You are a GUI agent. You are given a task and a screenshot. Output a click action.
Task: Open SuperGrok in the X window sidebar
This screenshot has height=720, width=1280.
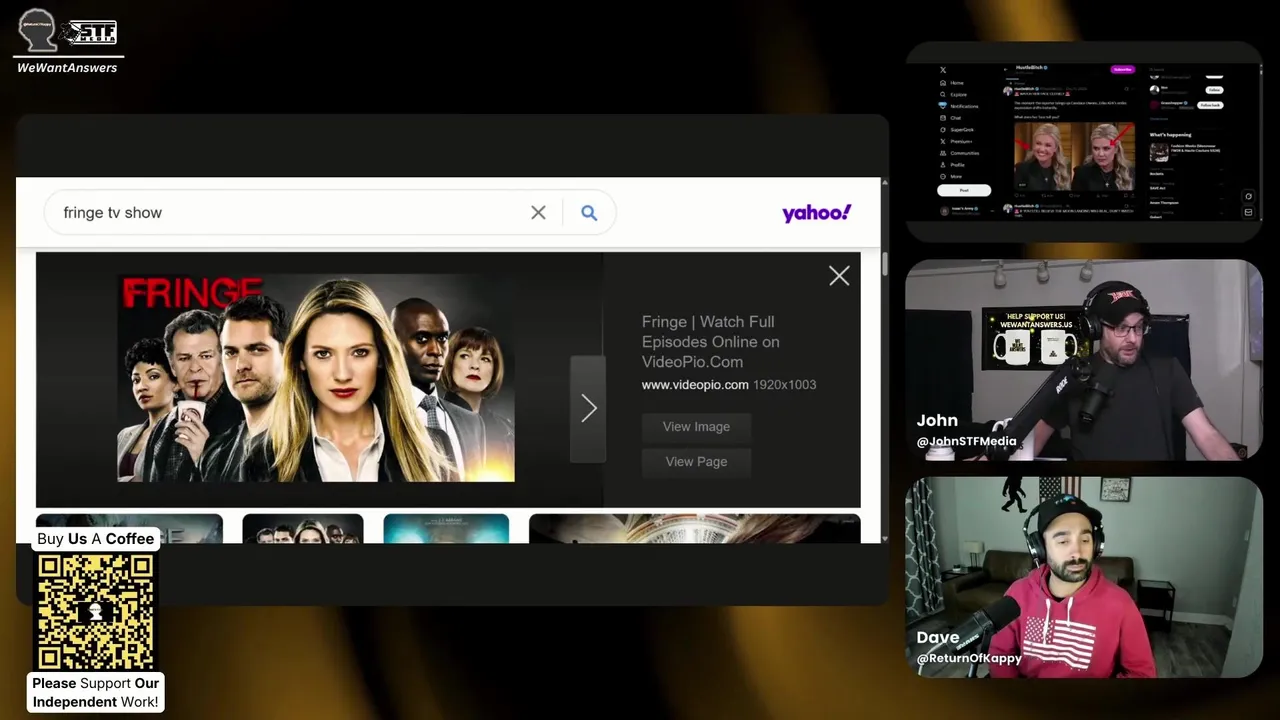[x=957, y=130]
